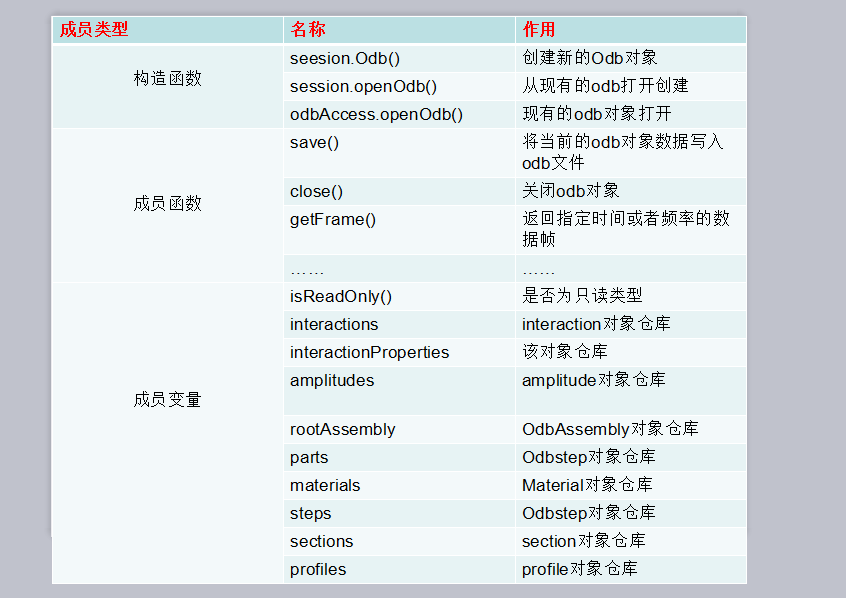Click the close() entry
This screenshot has width=846, height=598.
pos(315,191)
